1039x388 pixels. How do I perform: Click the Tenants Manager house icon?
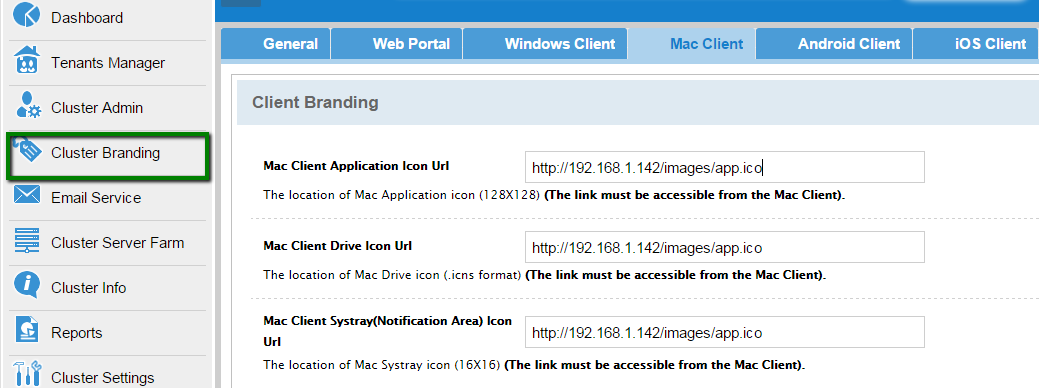[x=27, y=61]
